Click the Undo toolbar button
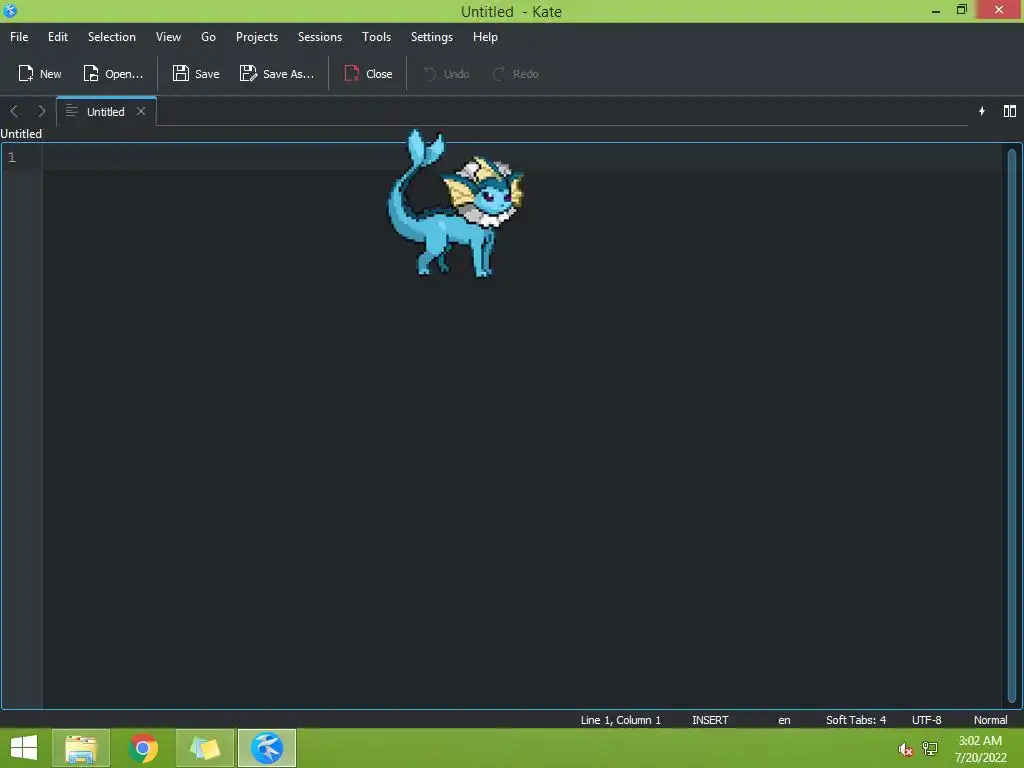 pos(447,74)
